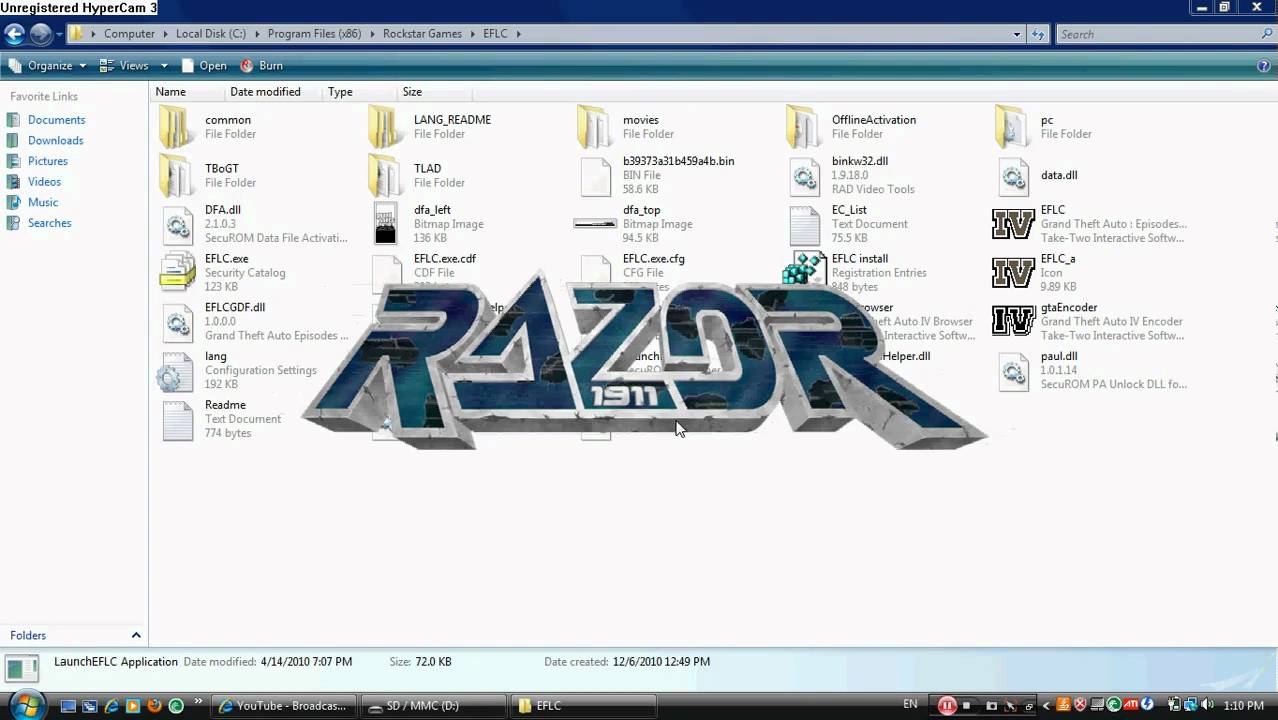1278x720 pixels.
Task: Select the binkw32.dll file
Action: 850,176
